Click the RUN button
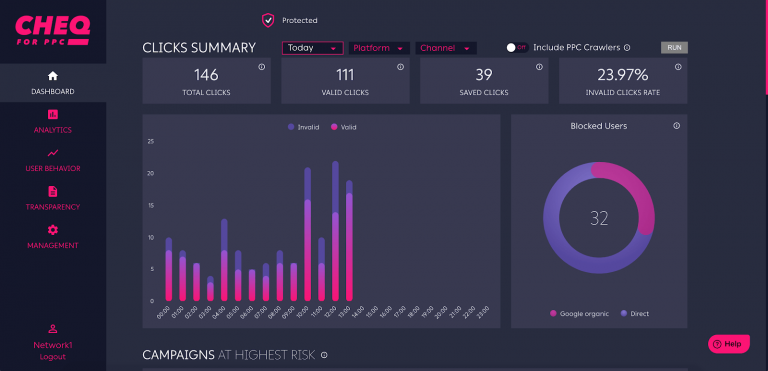Image resolution: width=768 pixels, height=371 pixels. (x=674, y=48)
